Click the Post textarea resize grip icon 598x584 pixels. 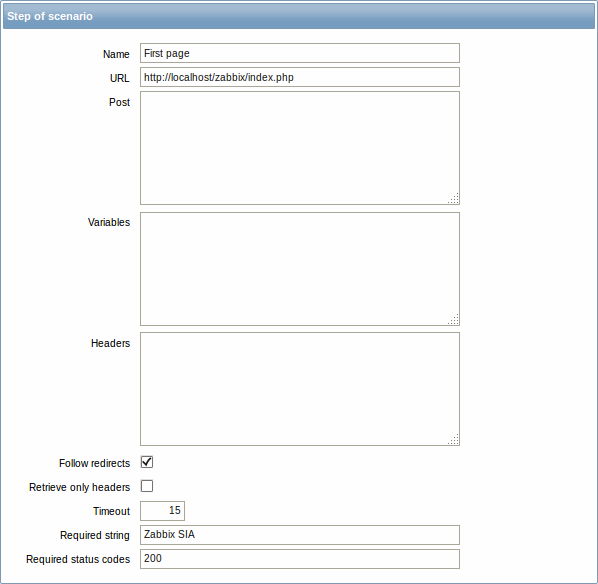453,198
